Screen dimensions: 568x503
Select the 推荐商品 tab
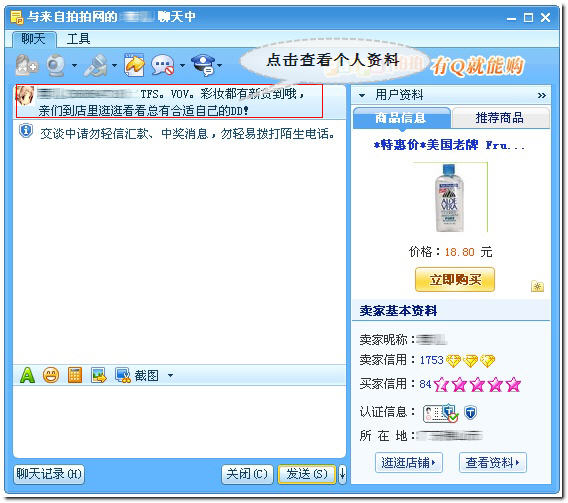click(500, 118)
